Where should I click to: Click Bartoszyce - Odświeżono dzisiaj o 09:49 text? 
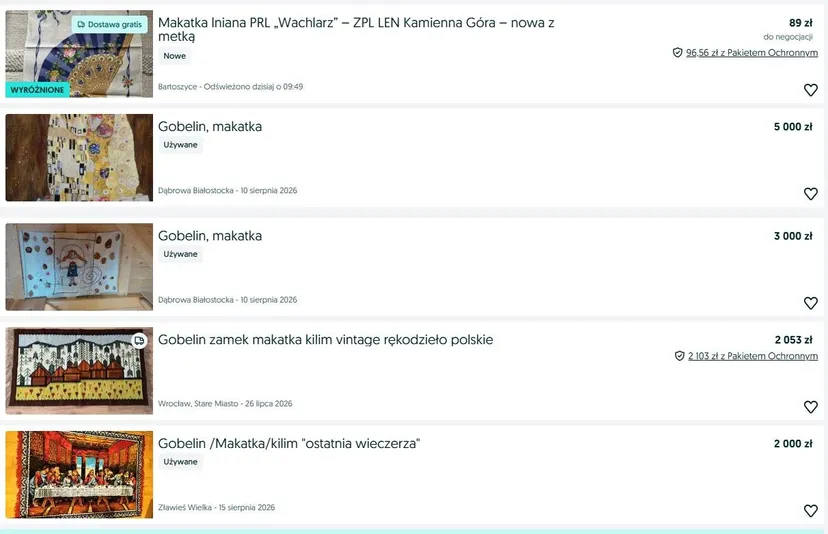[x=230, y=87]
